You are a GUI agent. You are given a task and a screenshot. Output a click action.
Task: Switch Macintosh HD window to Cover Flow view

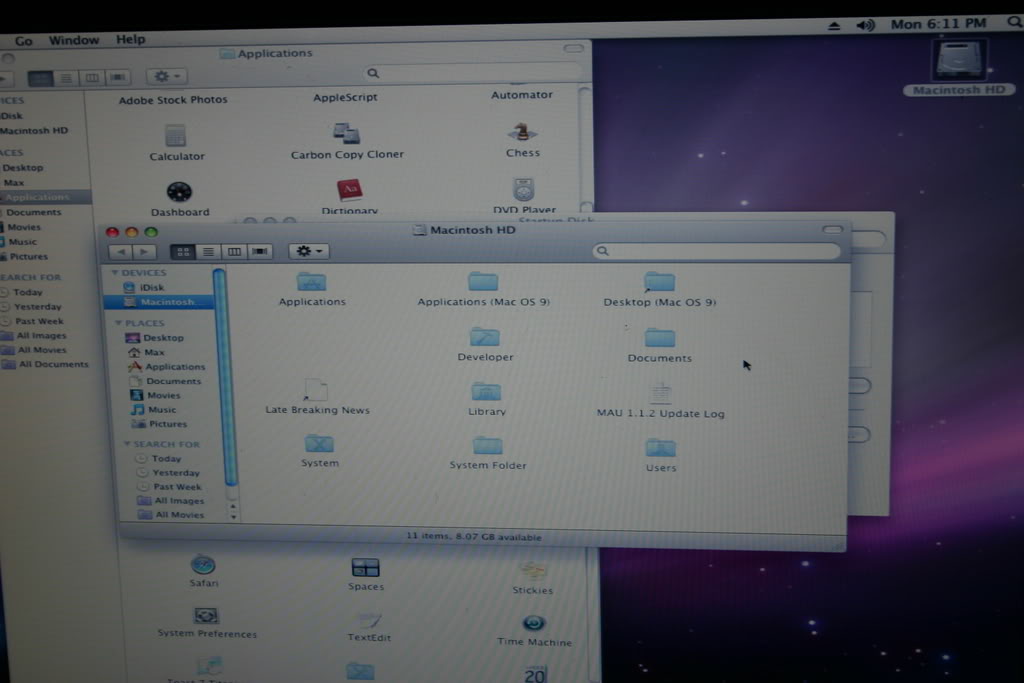click(x=260, y=251)
